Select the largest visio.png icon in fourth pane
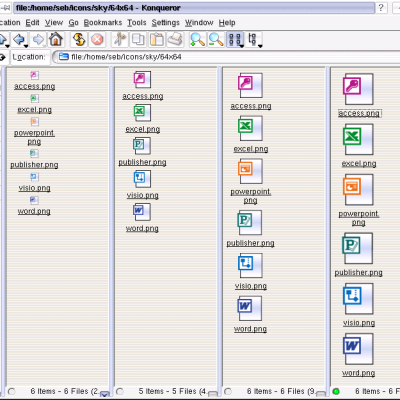This screenshot has height=400, width=400. tap(358, 299)
